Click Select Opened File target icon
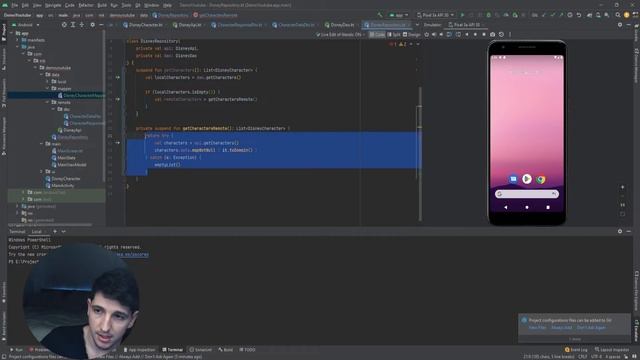This screenshot has width=640, height=360. pos(64,25)
